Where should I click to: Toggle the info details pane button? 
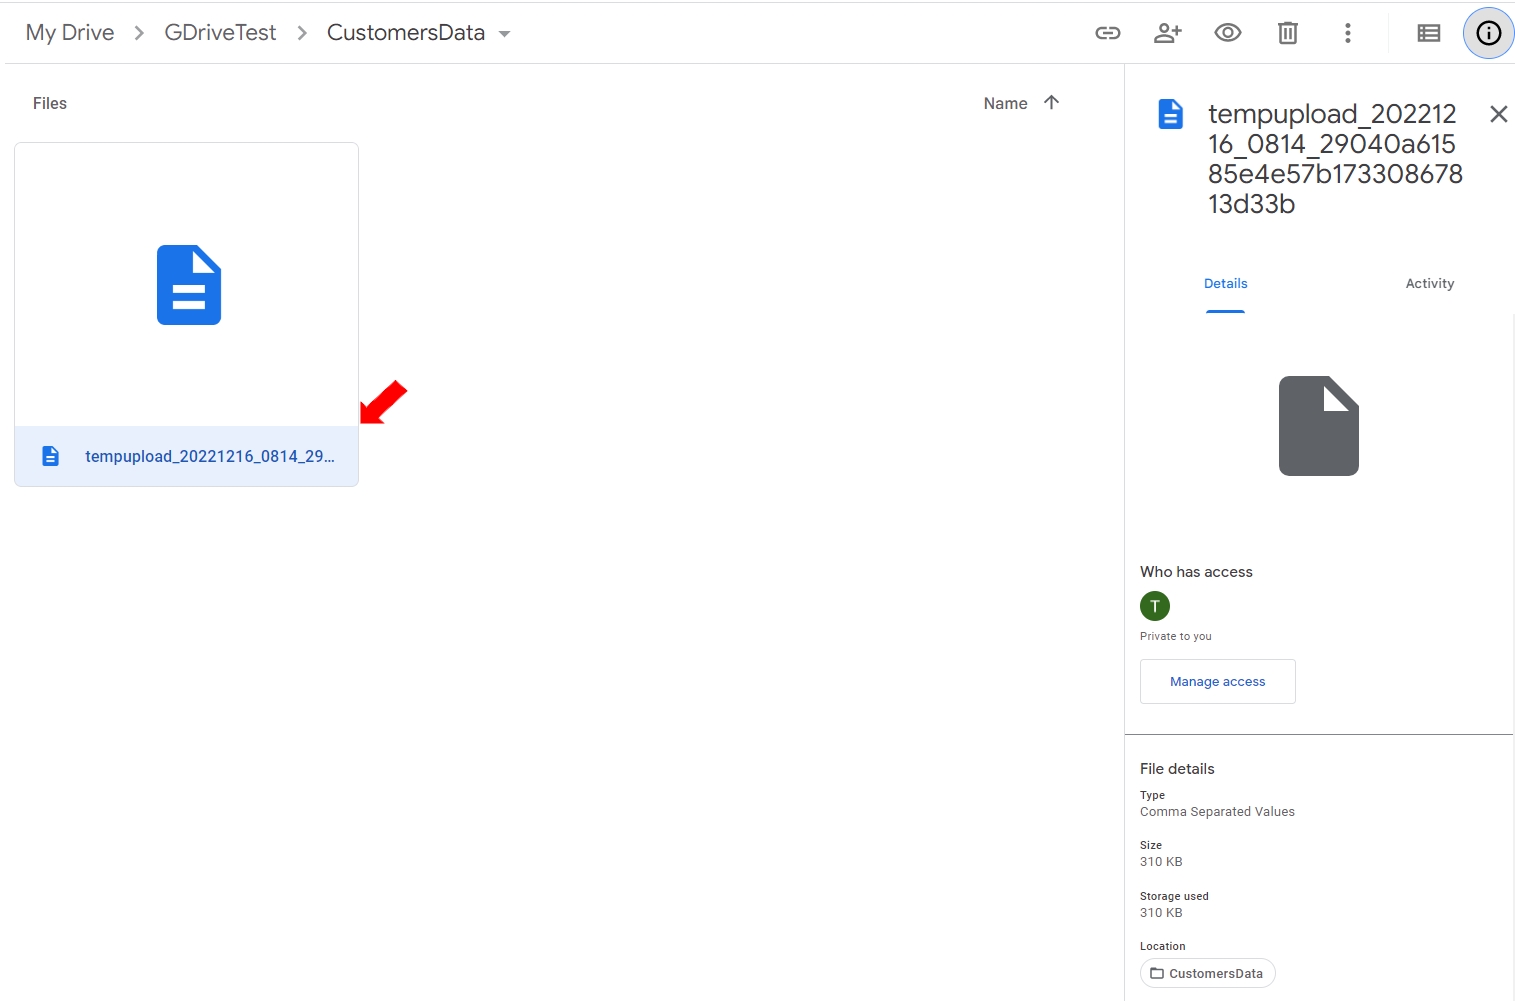pos(1488,33)
